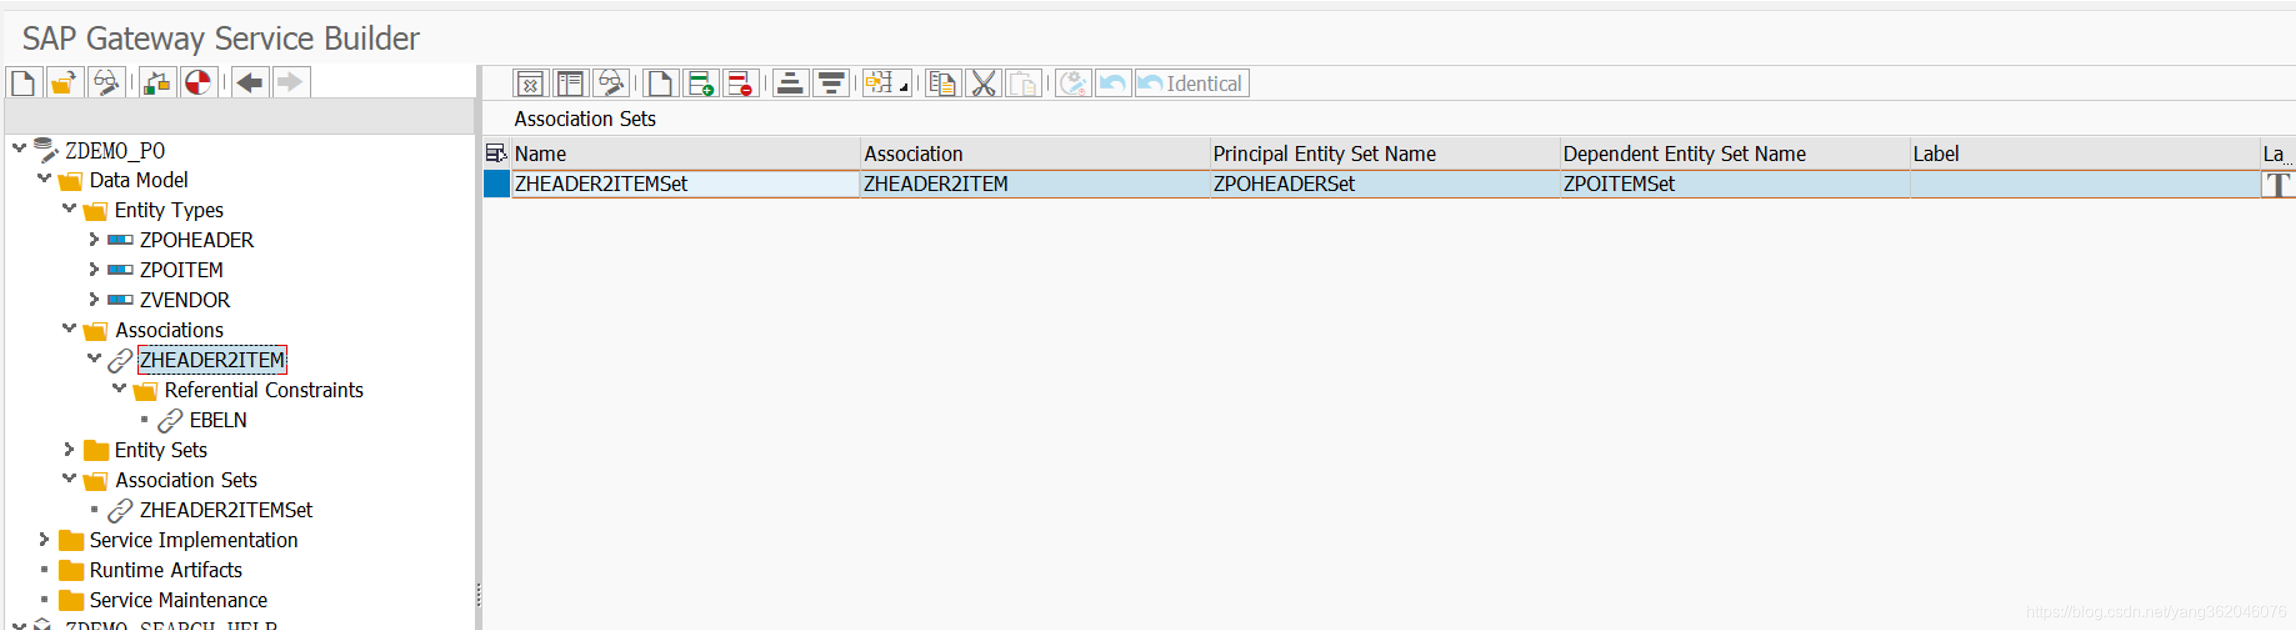Cut with the scissors icon

(983, 83)
